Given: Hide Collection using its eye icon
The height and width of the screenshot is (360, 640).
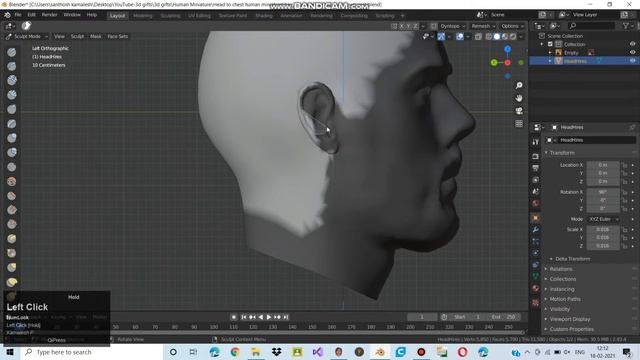Looking at the screenshot, I should point(632,44).
